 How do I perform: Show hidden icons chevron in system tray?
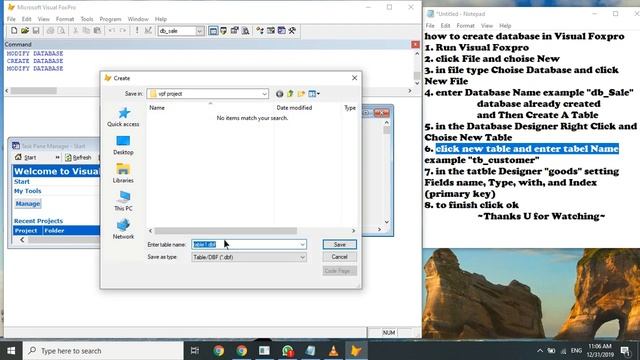point(540,351)
